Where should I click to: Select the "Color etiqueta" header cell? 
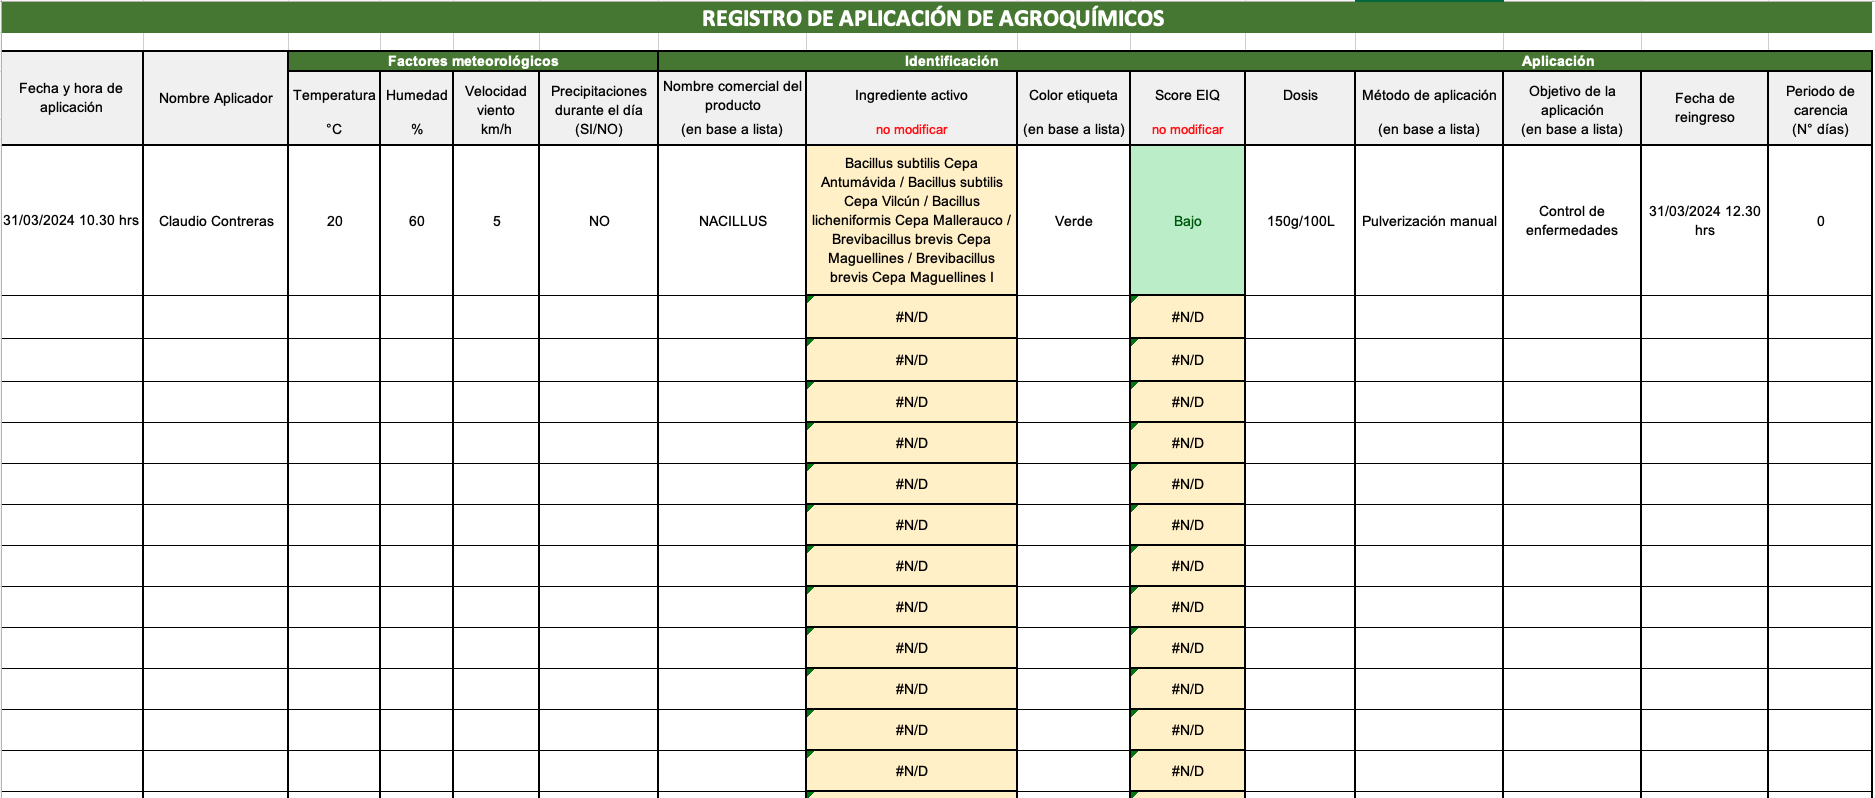tap(1074, 108)
